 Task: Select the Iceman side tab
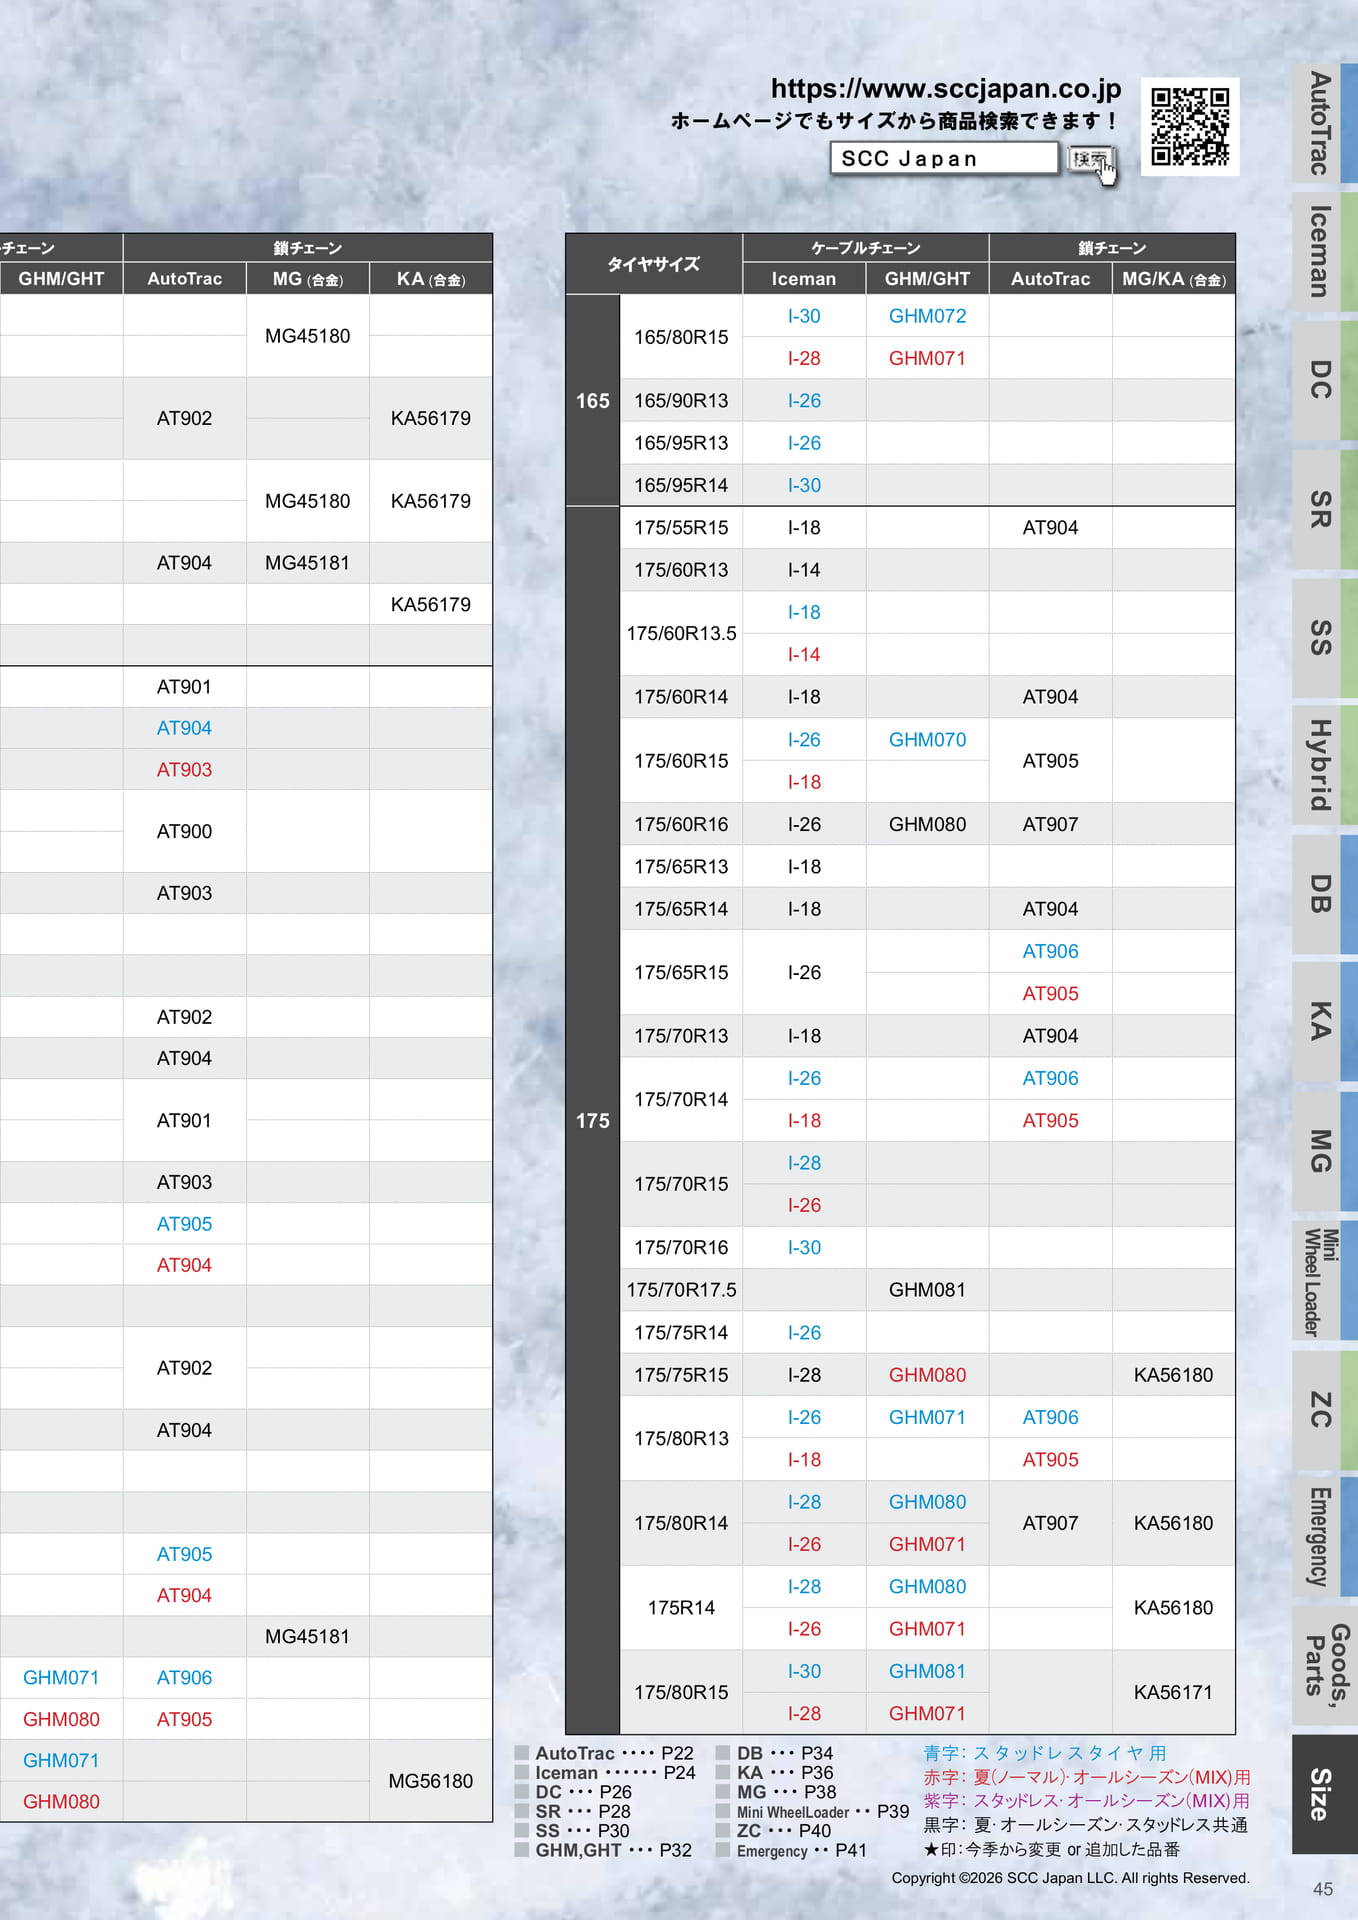(x=1324, y=252)
